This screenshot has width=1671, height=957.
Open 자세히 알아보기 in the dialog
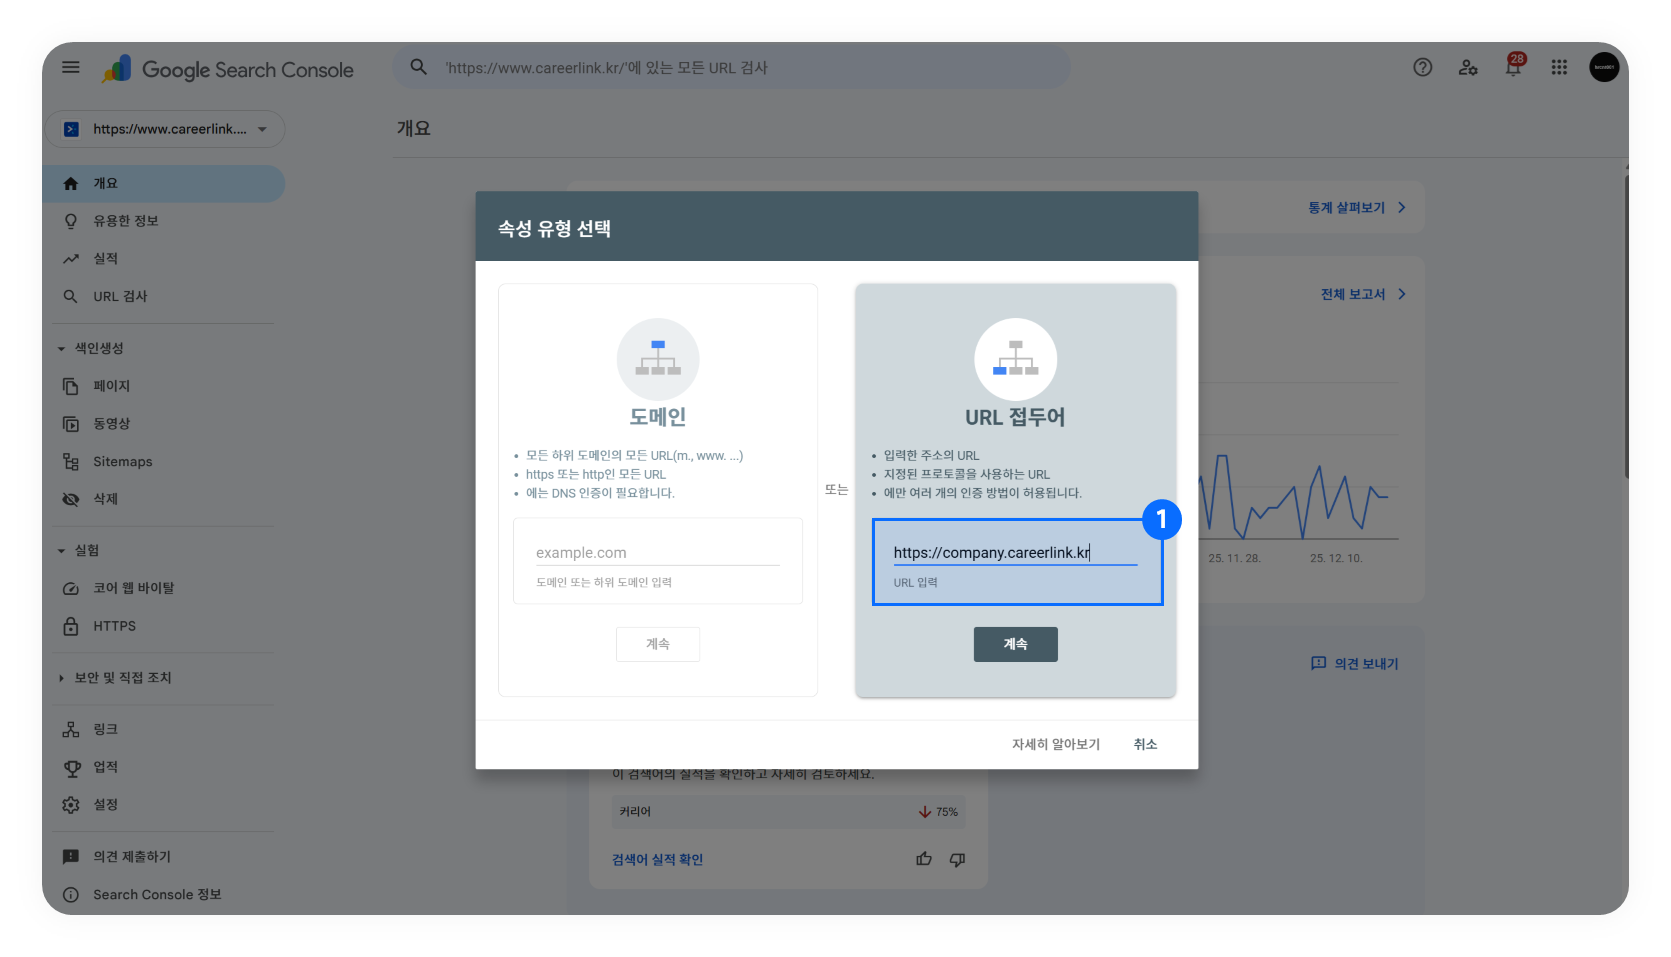(1055, 744)
